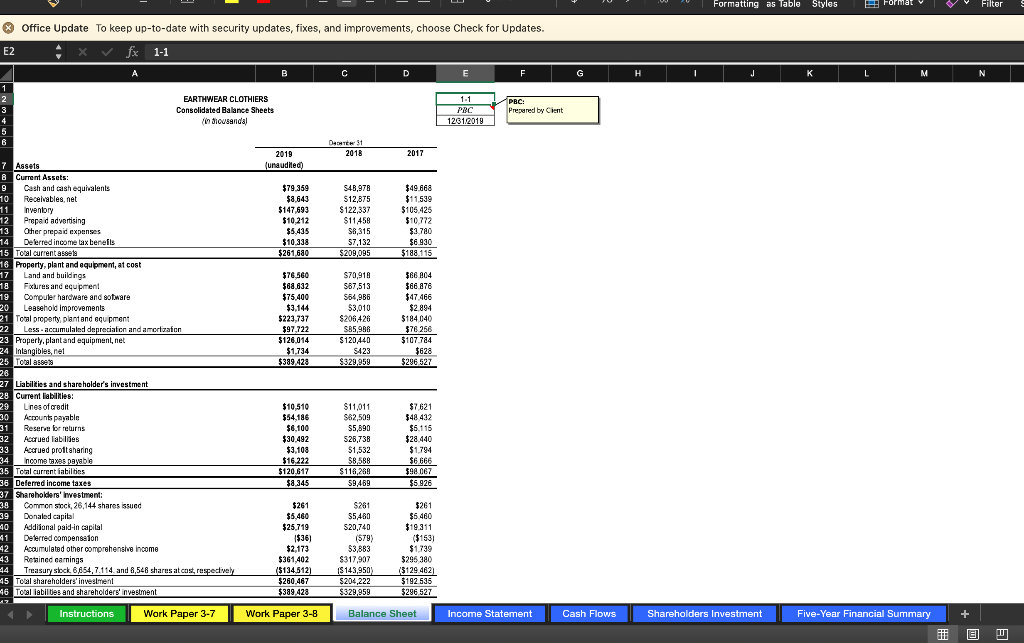Switch to Page Layout view icon
The height and width of the screenshot is (643, 1024).
click(x=972, y=634)
